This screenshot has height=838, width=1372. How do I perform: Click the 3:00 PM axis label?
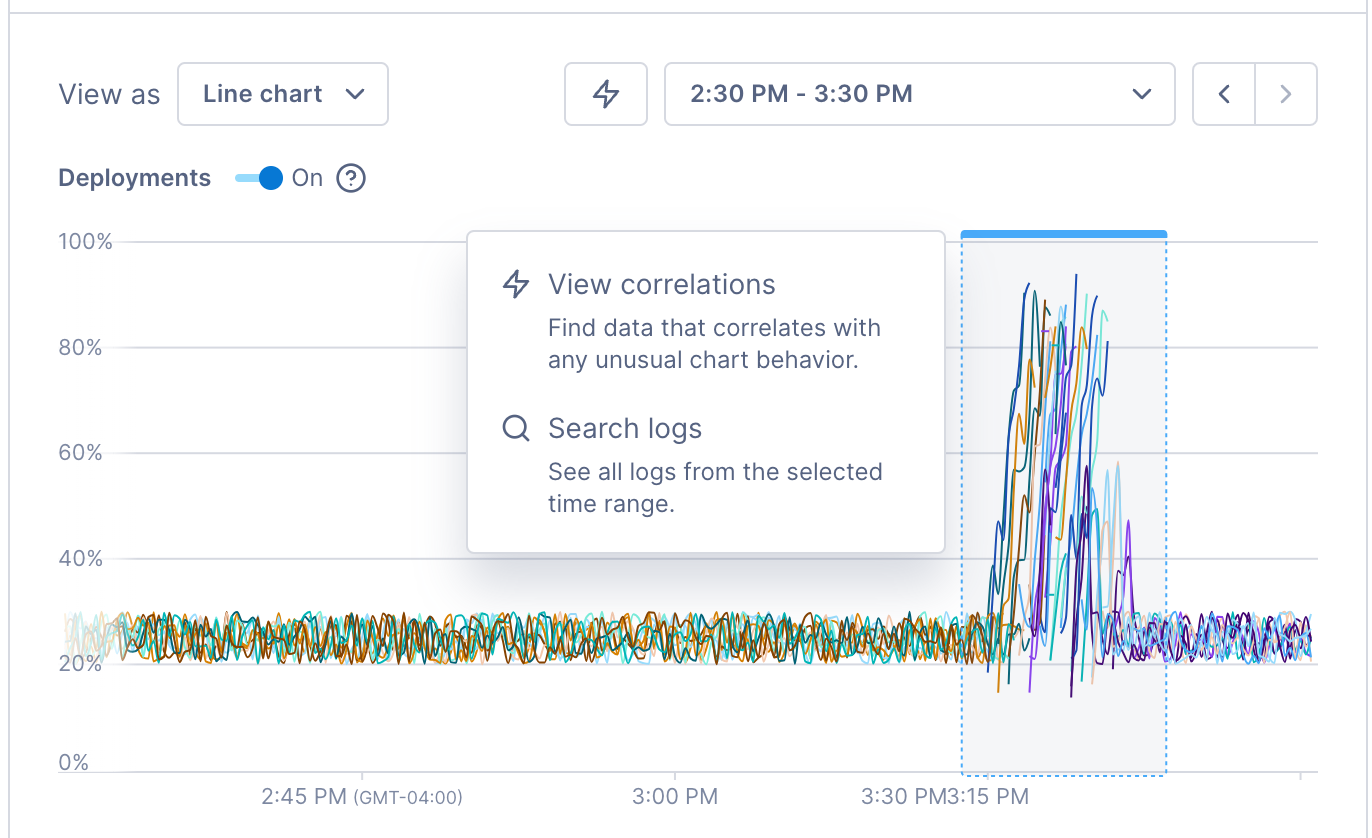tap(676, 797)
